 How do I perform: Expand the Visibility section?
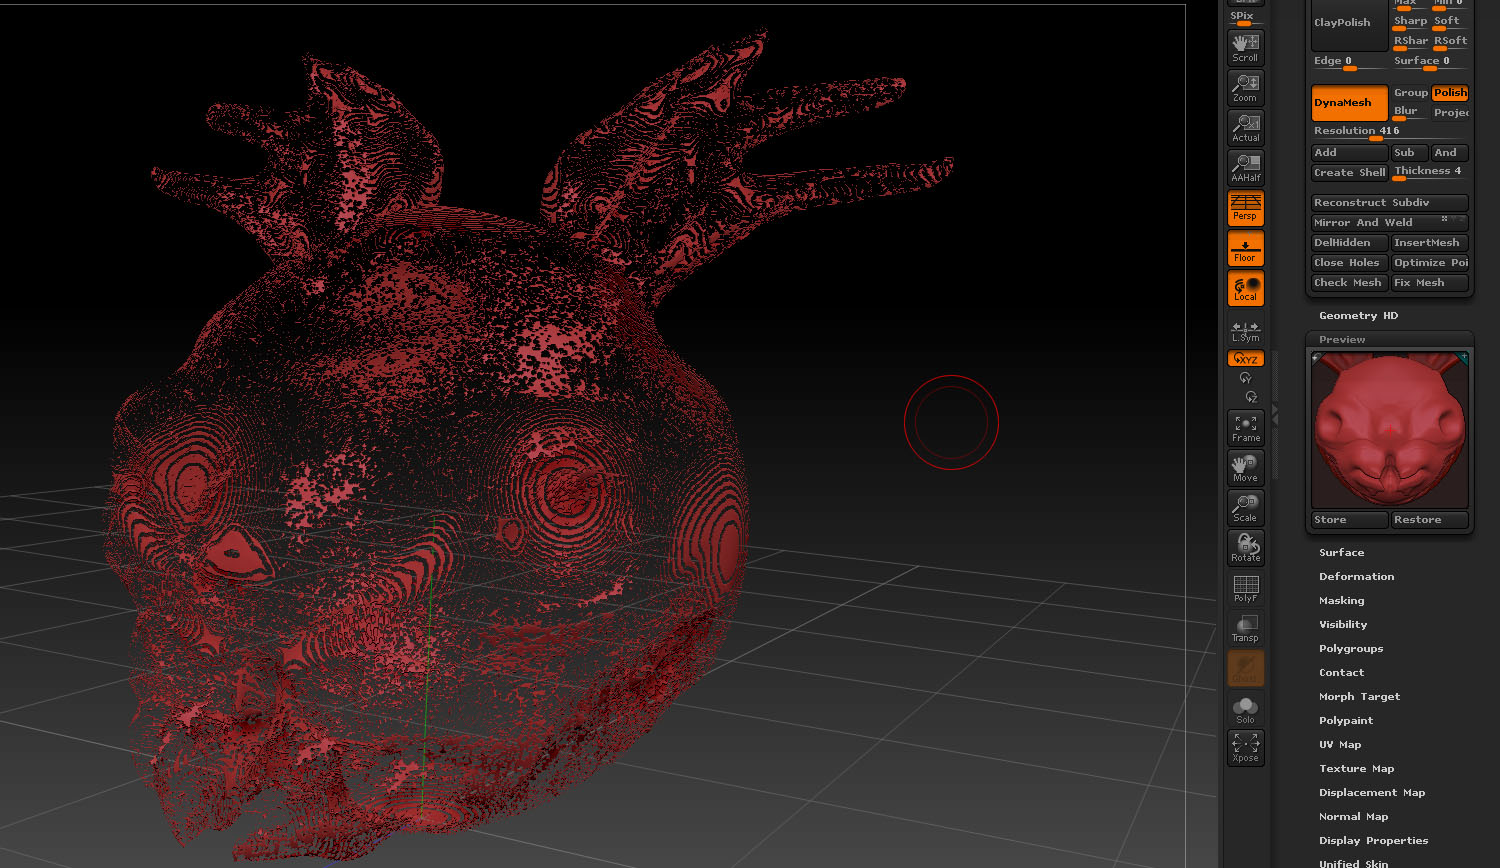(x=1343, y=625)
